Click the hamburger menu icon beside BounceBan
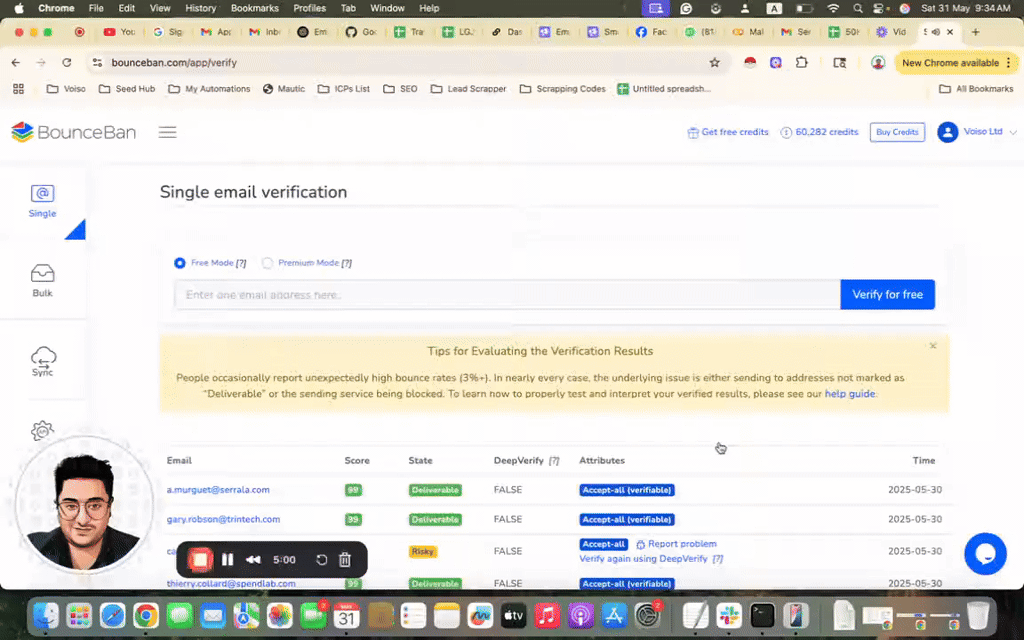Viewport: 1024px width, 640px height. tap(167, 132)
